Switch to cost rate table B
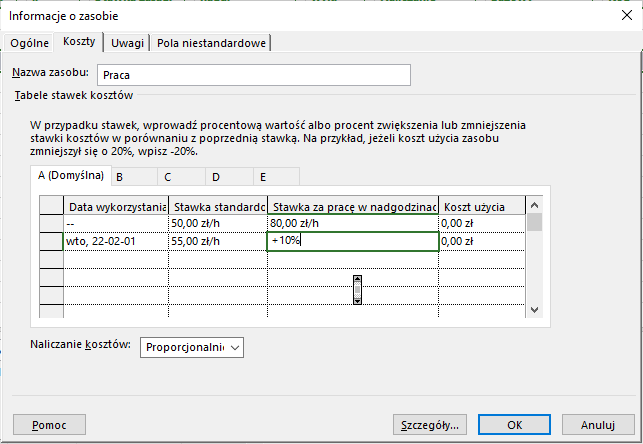Viewport: 643px width, 444px height. coord(119,177)
